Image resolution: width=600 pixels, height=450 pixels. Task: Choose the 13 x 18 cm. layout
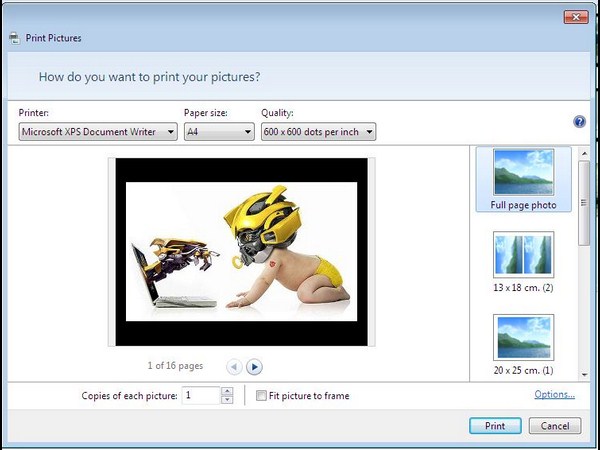(x=524, y=263)
